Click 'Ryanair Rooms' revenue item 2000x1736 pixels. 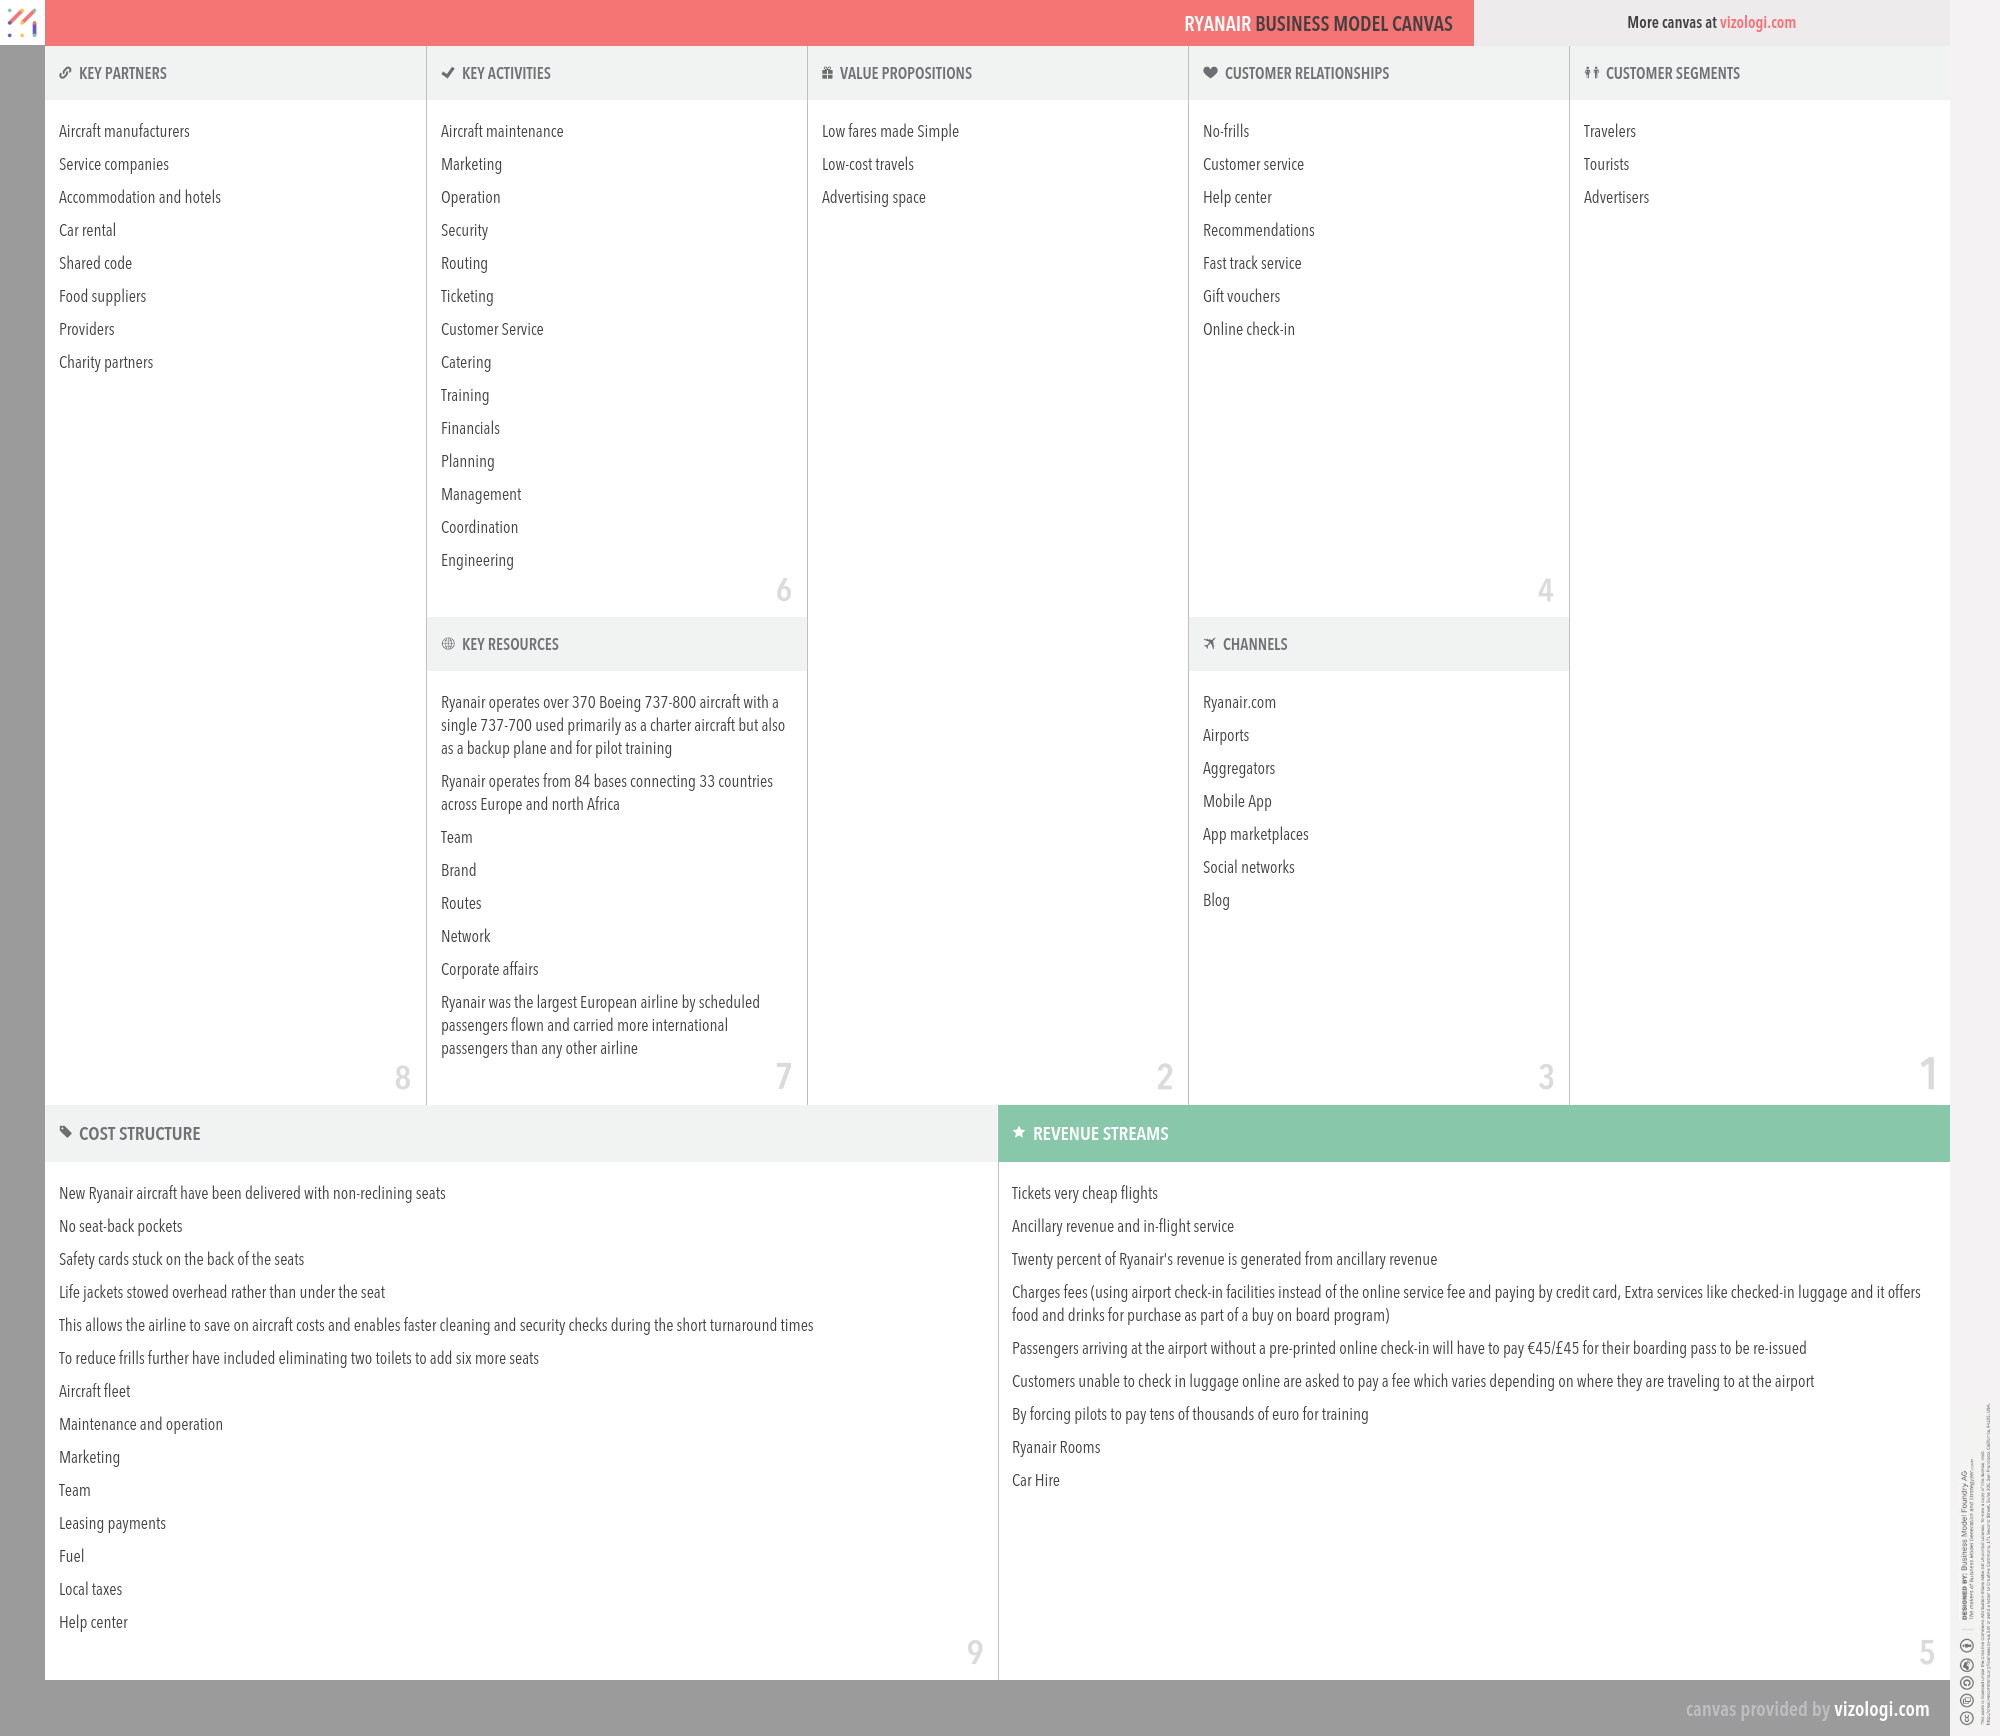tap(1056, 1447)
